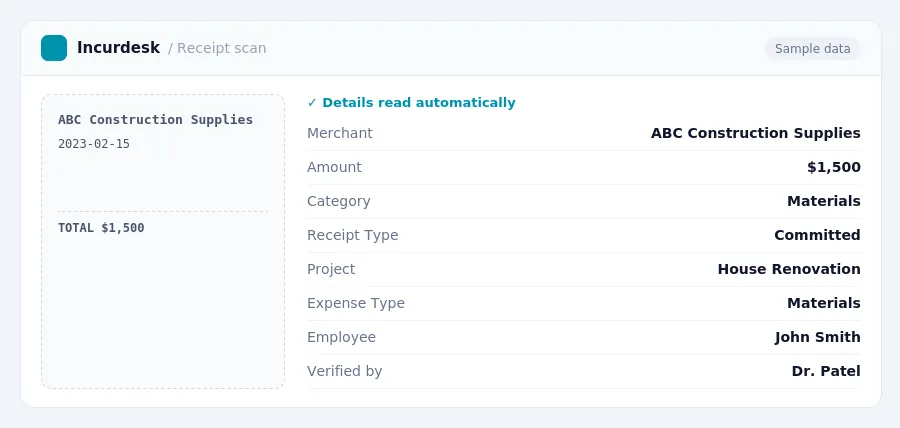
Task: Click the Incurdesk app name
Action: 118,48
